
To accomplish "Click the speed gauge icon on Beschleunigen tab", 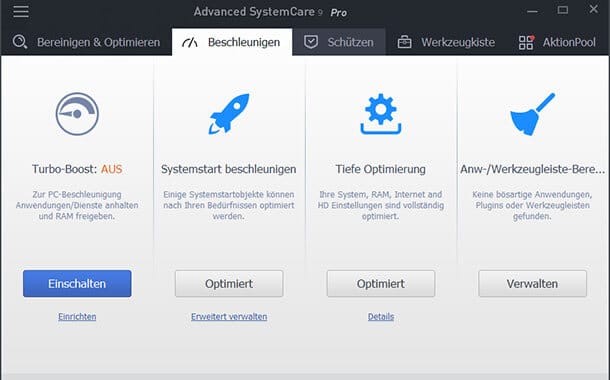I will (x=190, y=42).
